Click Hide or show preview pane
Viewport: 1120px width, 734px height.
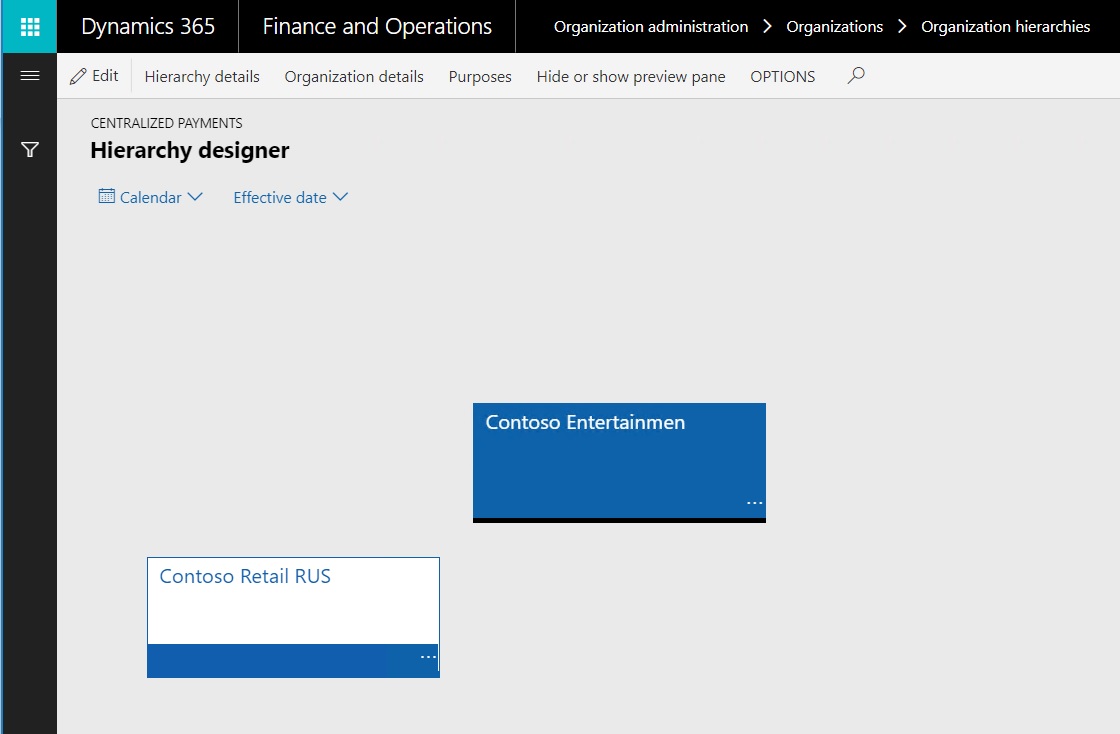coord(631,76)
